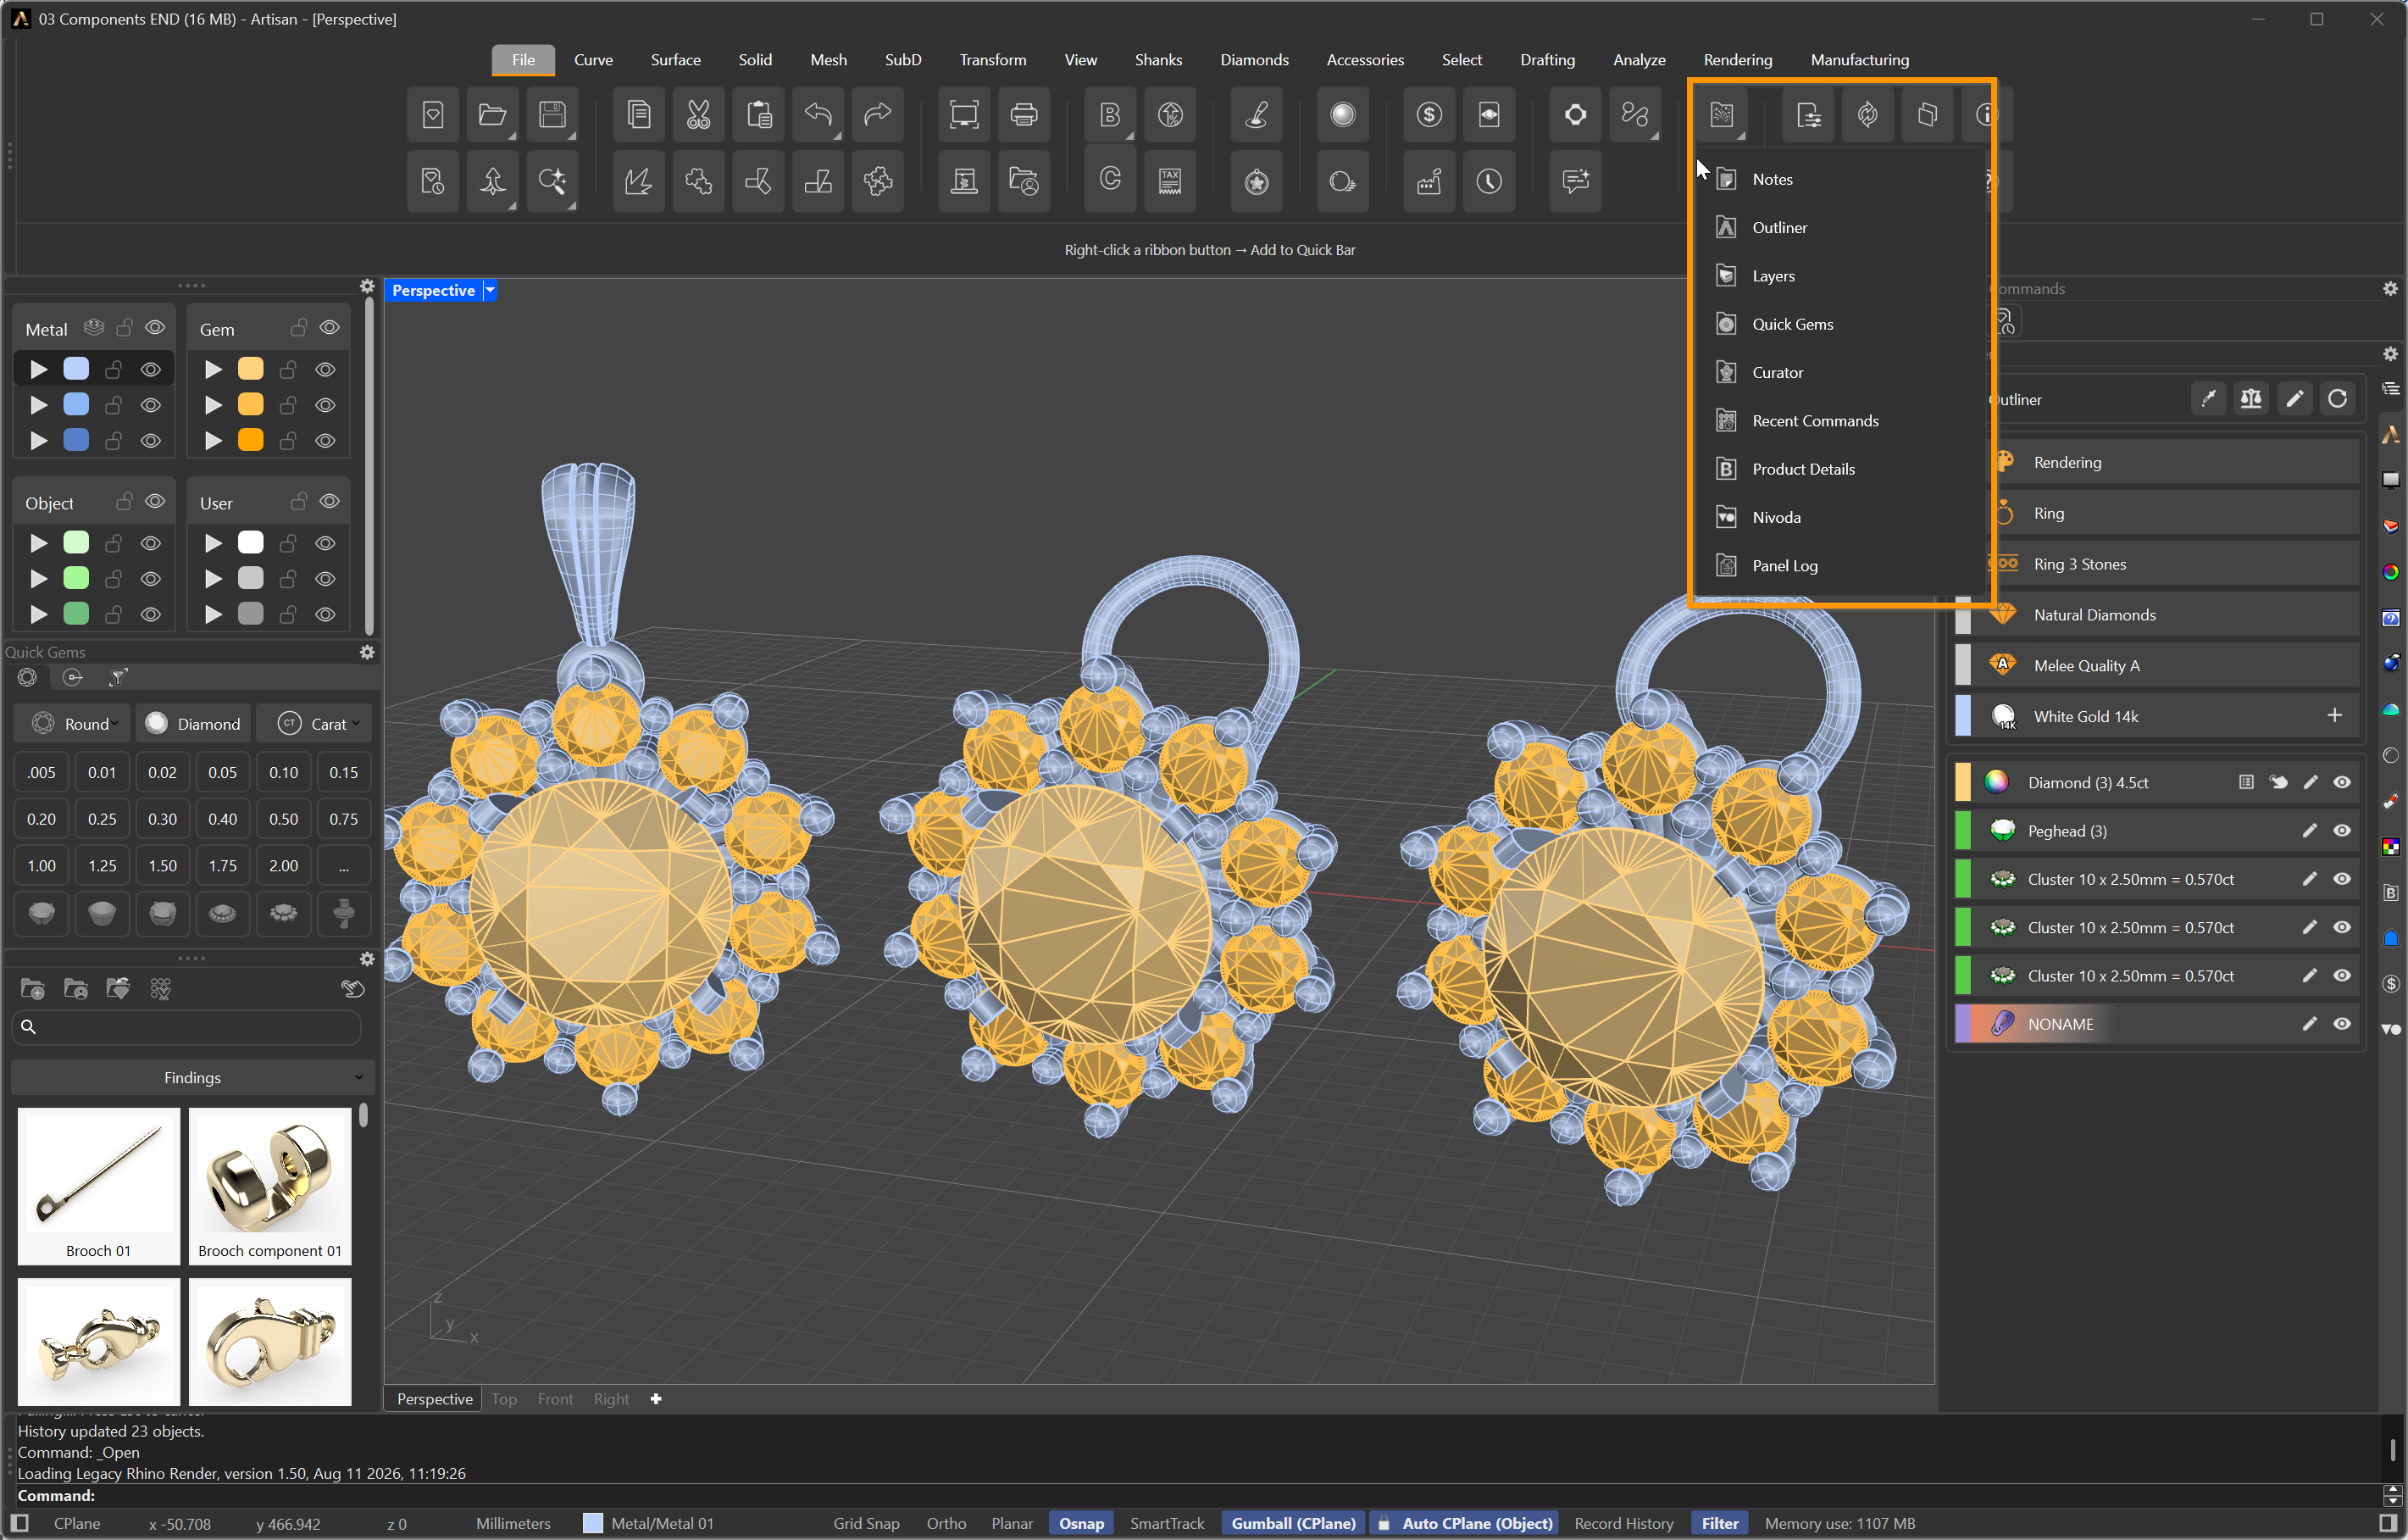2408x1540 pixels.
Task: Click the TAX receipt icon
Action: 1170,182
